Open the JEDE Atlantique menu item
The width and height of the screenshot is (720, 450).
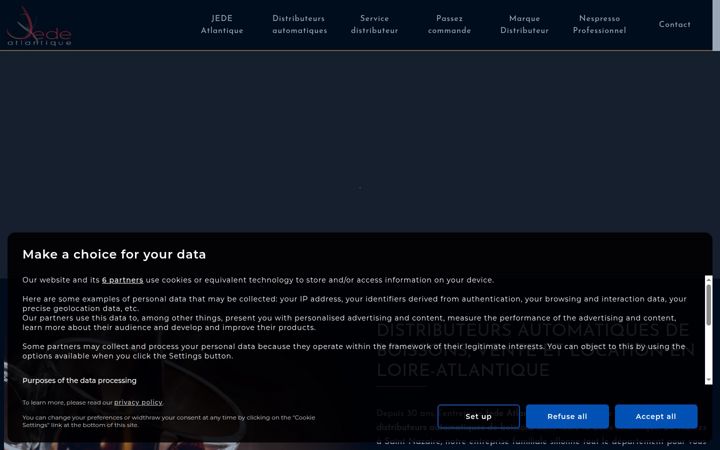222,24
